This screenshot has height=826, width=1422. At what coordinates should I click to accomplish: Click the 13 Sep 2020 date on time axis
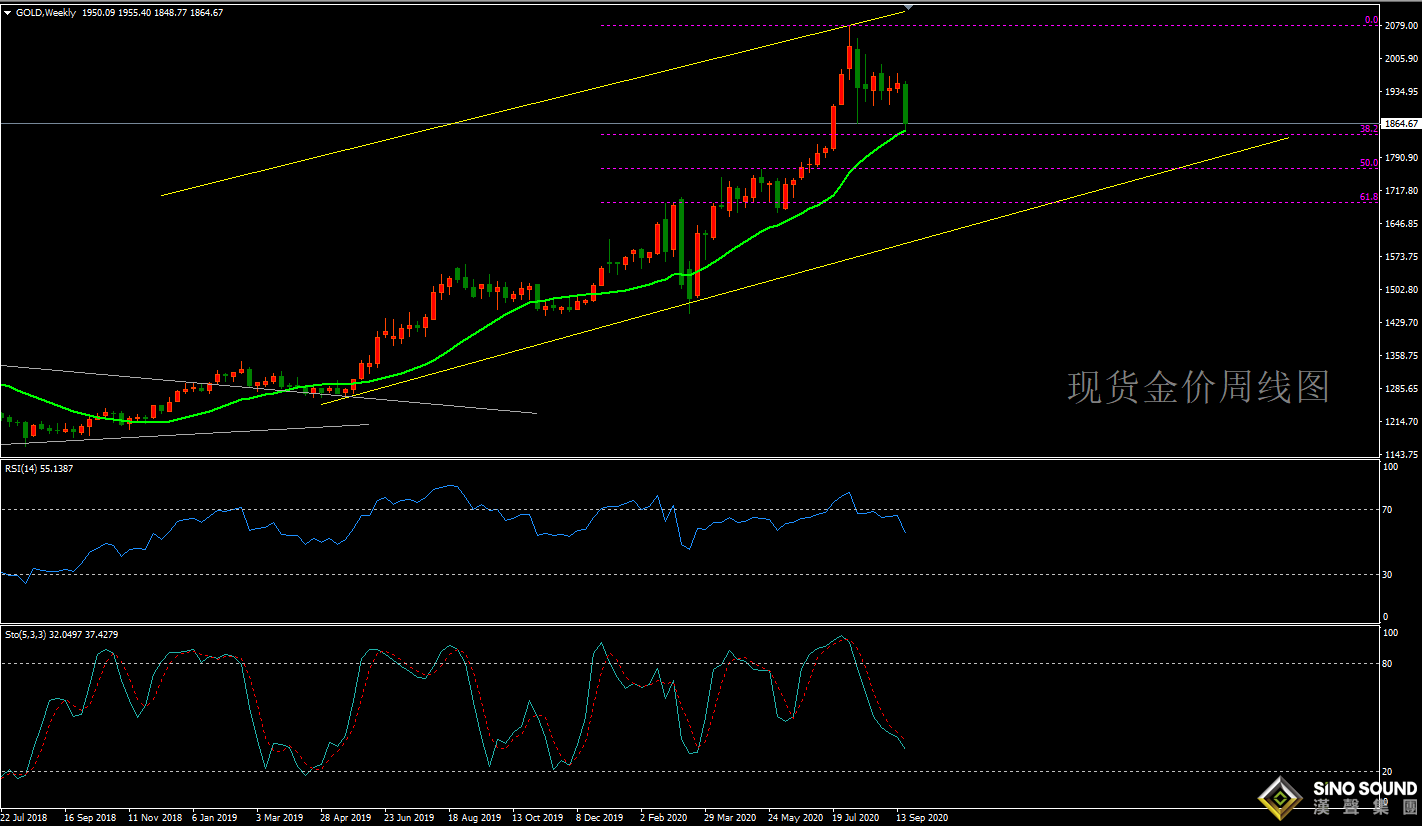921,817
